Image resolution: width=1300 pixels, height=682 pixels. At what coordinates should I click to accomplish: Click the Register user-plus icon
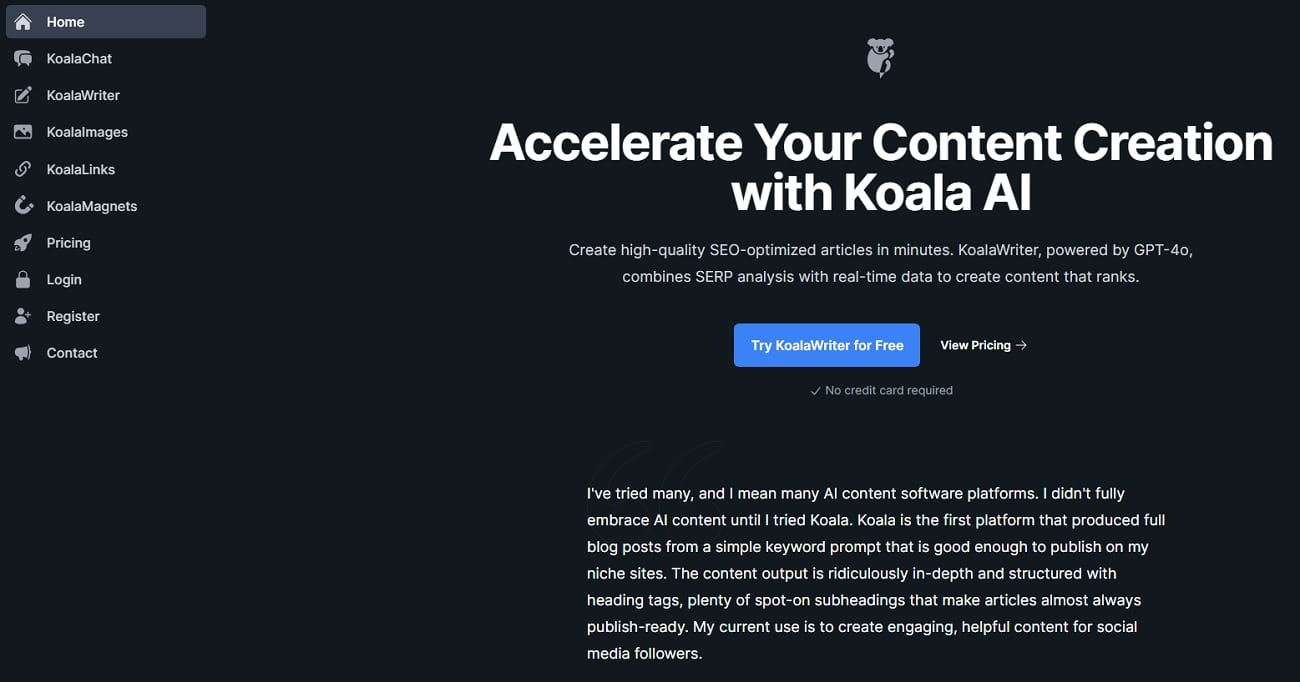point(23,316)
